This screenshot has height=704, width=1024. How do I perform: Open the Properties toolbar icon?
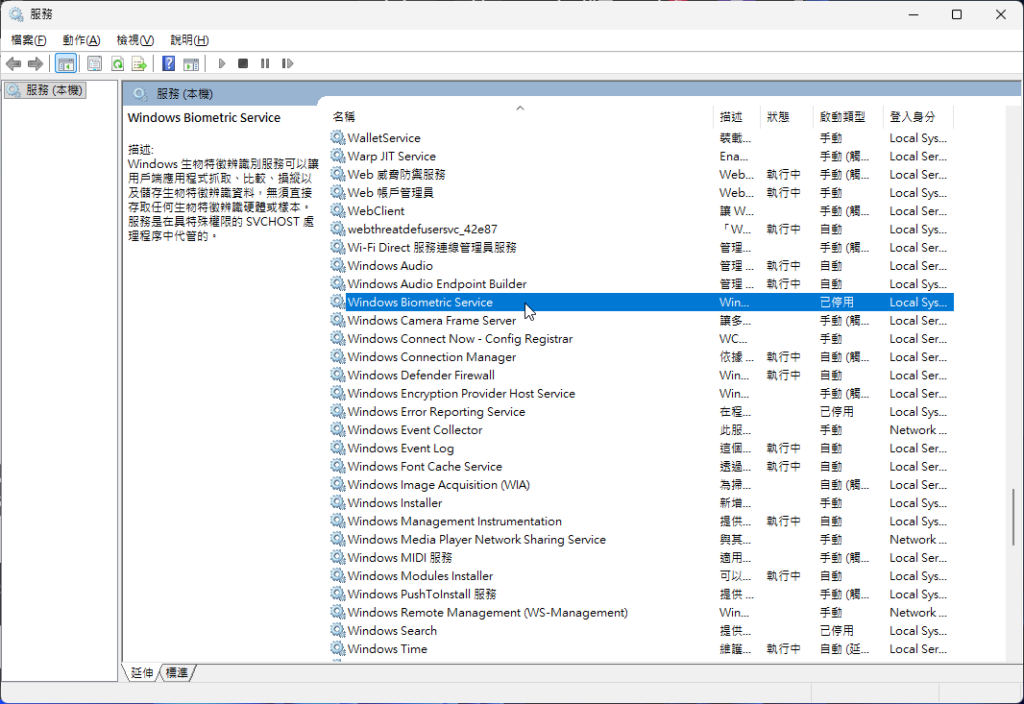(x=94, y=64)
